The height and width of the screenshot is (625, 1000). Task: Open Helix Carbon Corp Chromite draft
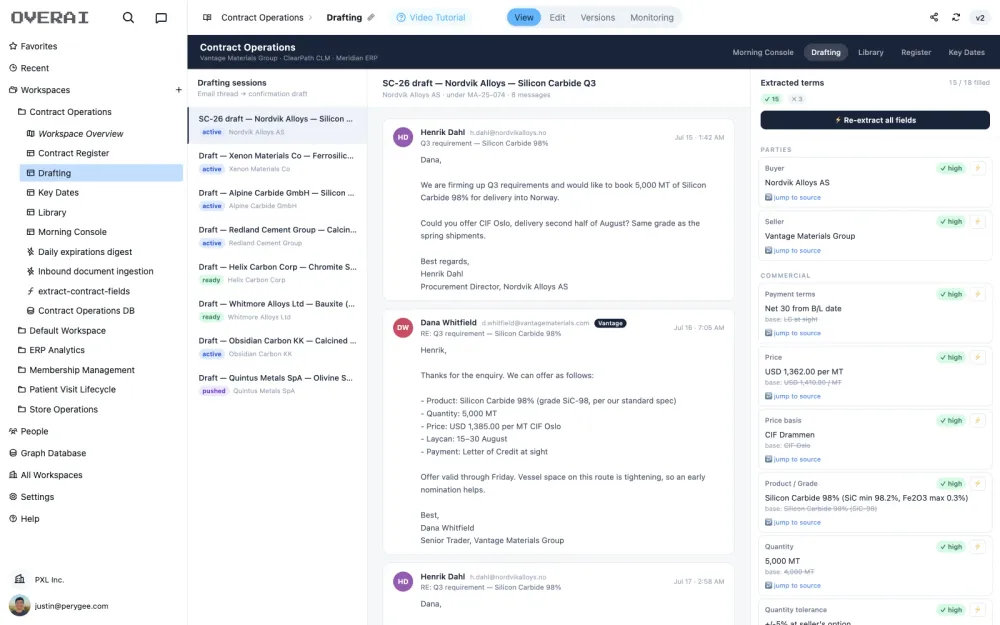click(x=277, y=273)
